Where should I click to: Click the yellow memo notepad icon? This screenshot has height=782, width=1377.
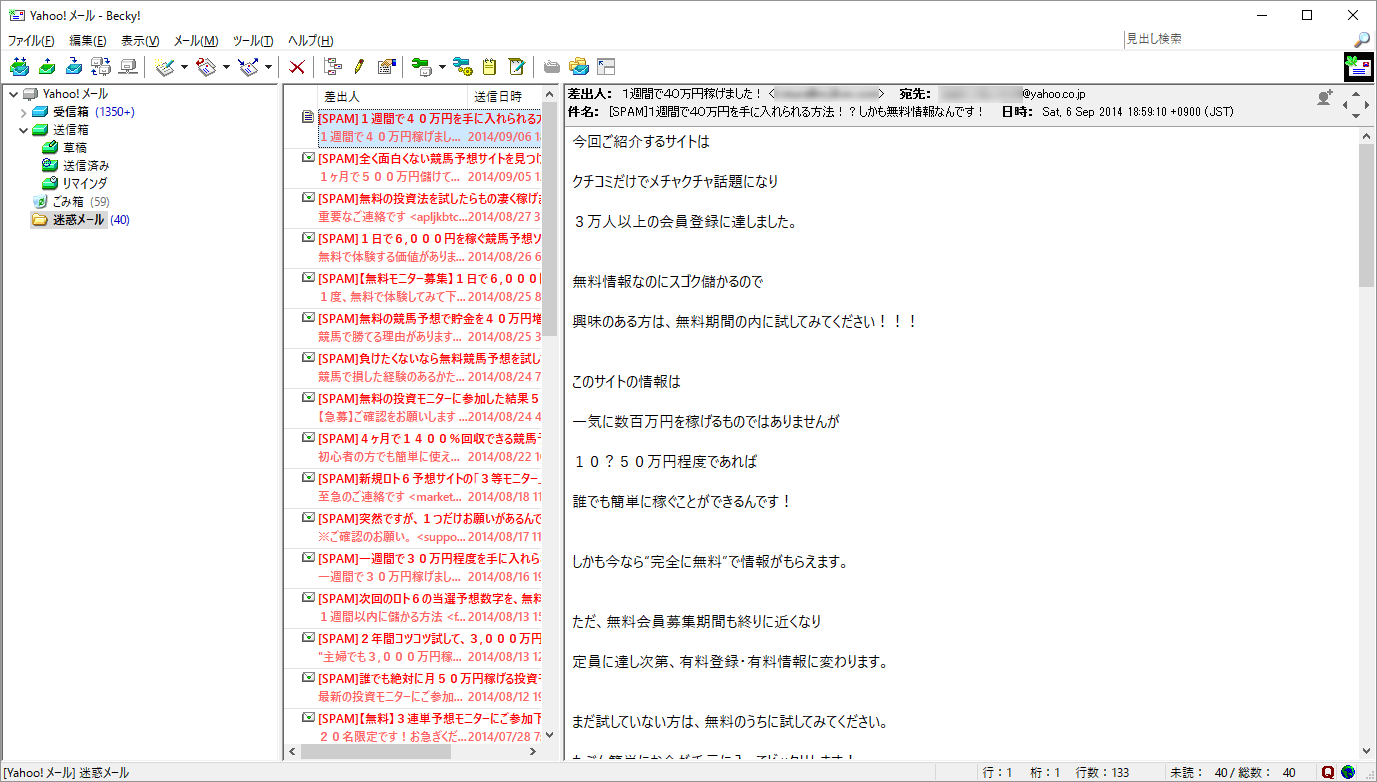(x=489, y=67)
